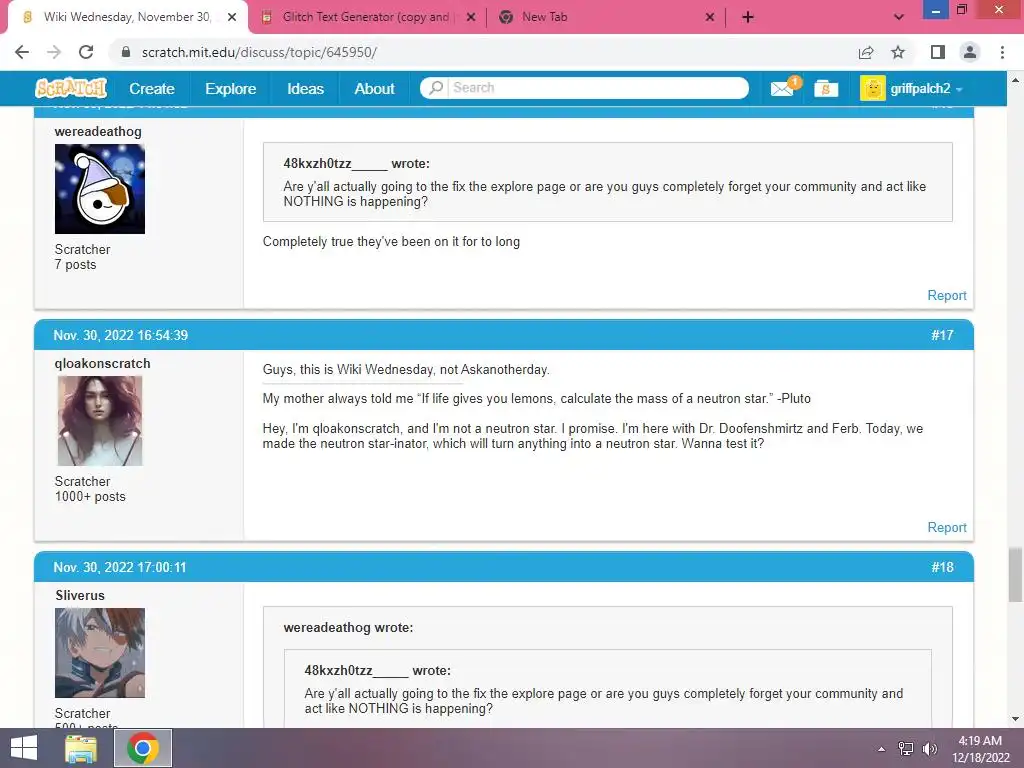Click "1000+ posts" under qloakonscratch
The width and height of the screenshot is (1024, 768).
click(90, 497)
